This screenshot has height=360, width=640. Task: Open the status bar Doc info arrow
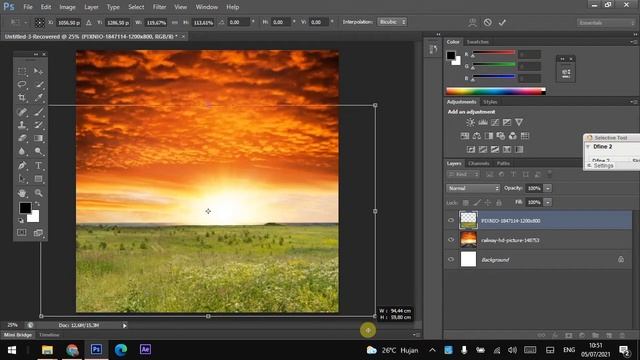click(x=124, y=325)
